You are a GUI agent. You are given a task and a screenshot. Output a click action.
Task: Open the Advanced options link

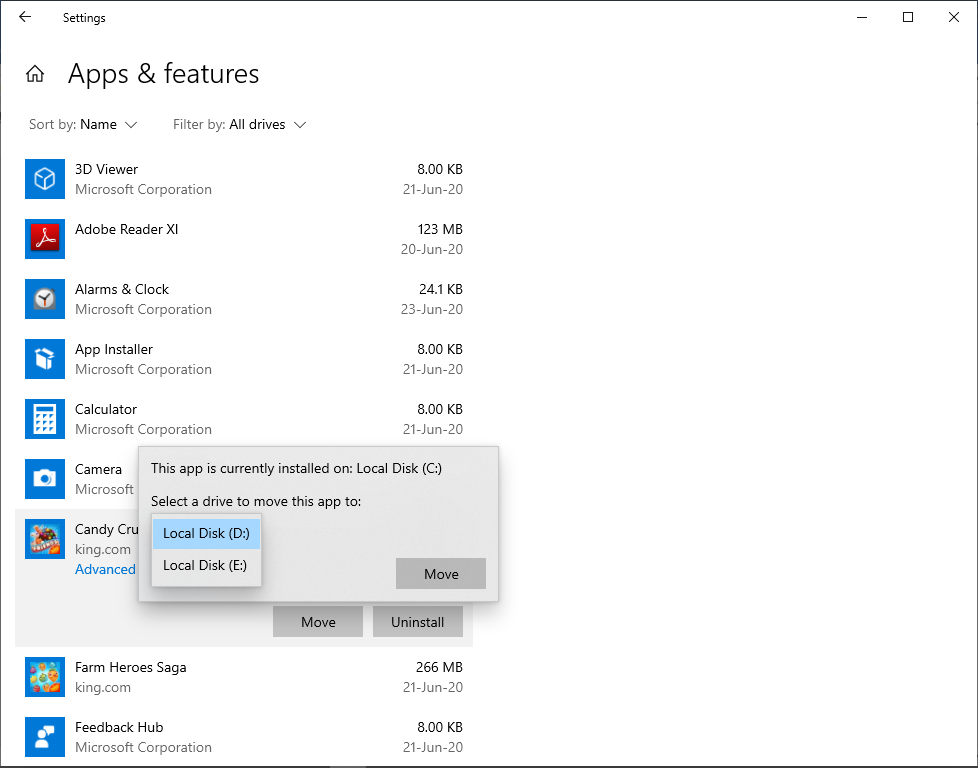pyautogui.click(x=105, y=569)
